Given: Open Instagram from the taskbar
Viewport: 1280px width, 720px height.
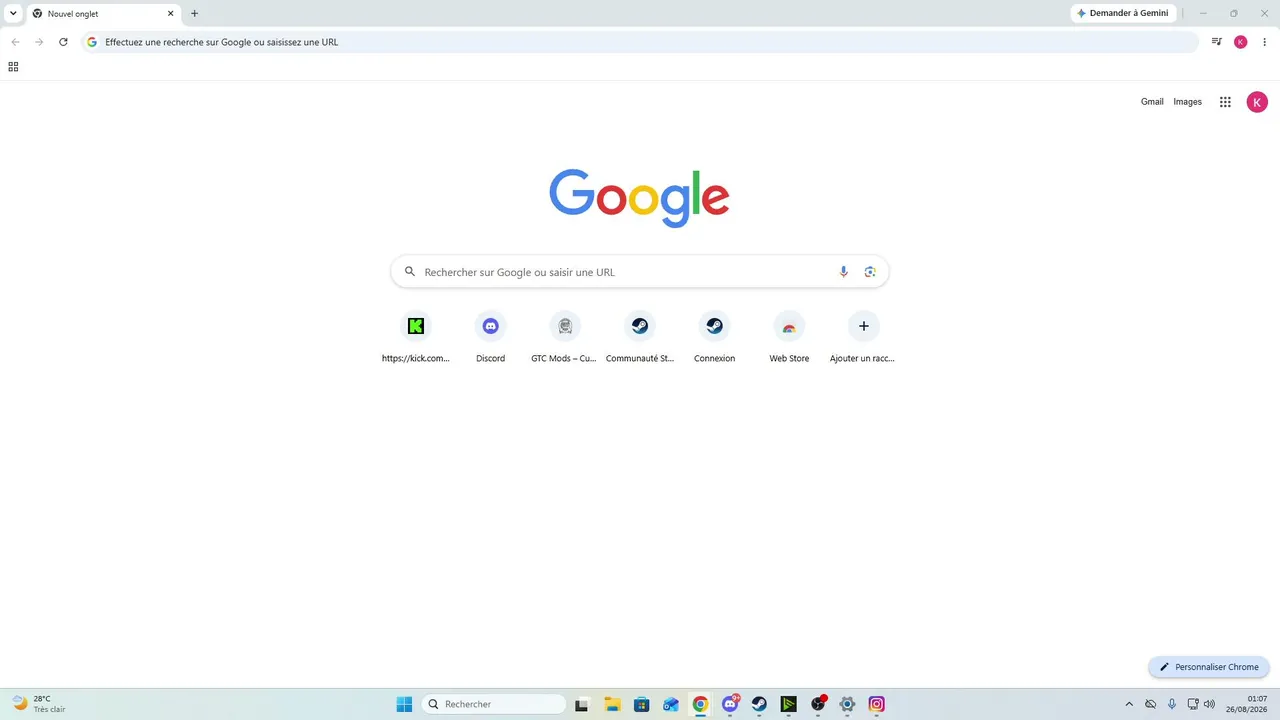Looking at the screenshot, I should click(x=877, y=704).
